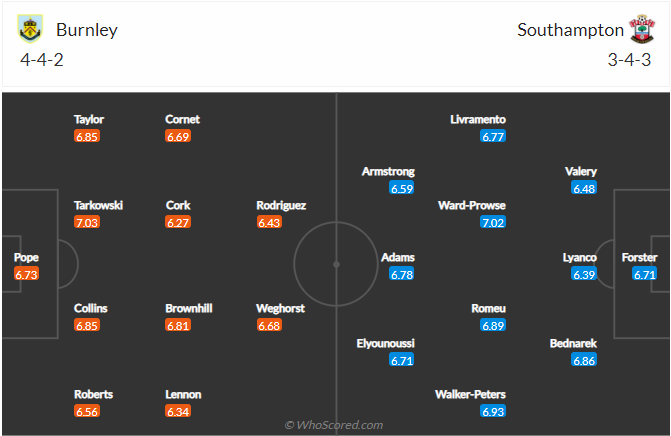Select the Southampton team name
Viewport: 671px width, 436px height.
(570, 30)
